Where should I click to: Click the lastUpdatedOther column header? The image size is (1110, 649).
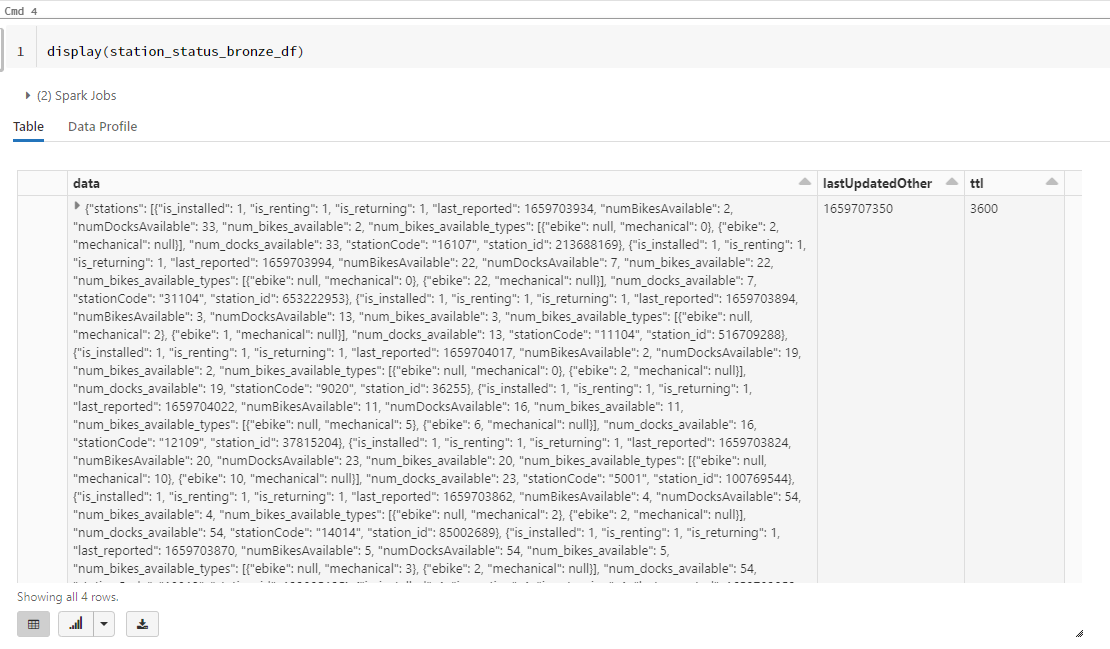[877, 183]
